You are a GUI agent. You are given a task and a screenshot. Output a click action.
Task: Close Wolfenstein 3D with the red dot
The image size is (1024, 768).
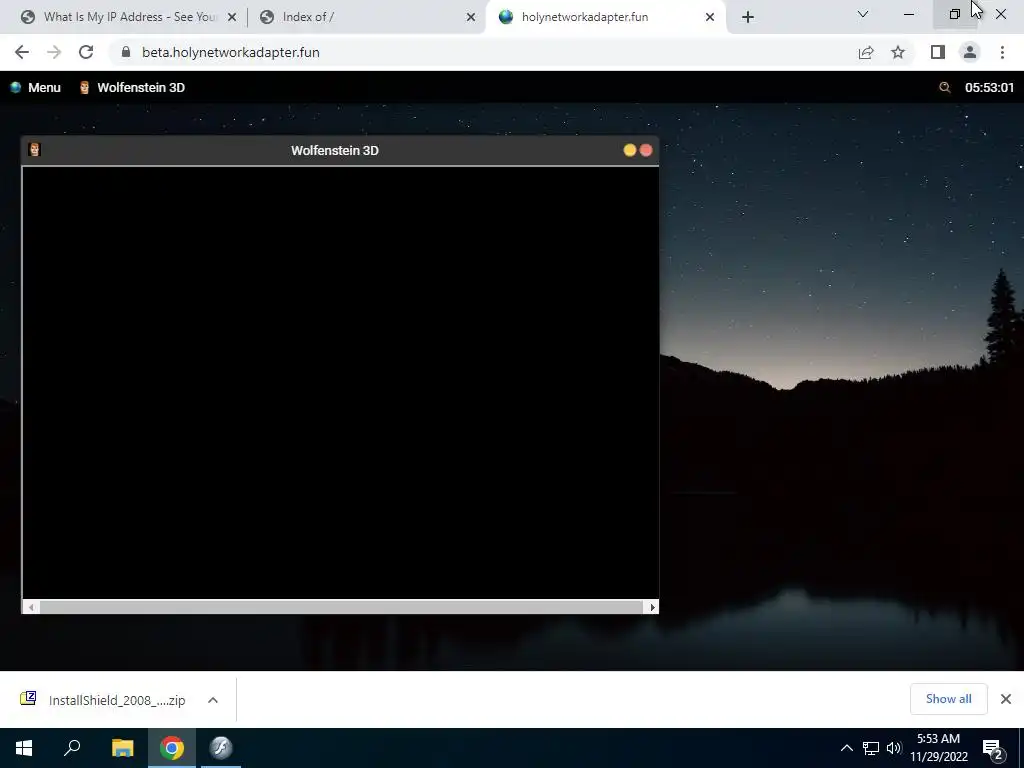coord(646,150)
